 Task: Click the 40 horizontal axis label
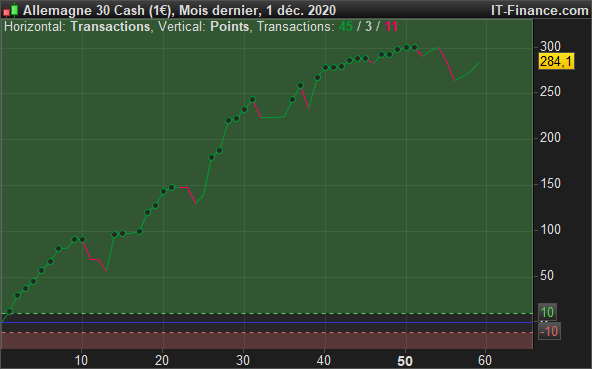(324, 361)
